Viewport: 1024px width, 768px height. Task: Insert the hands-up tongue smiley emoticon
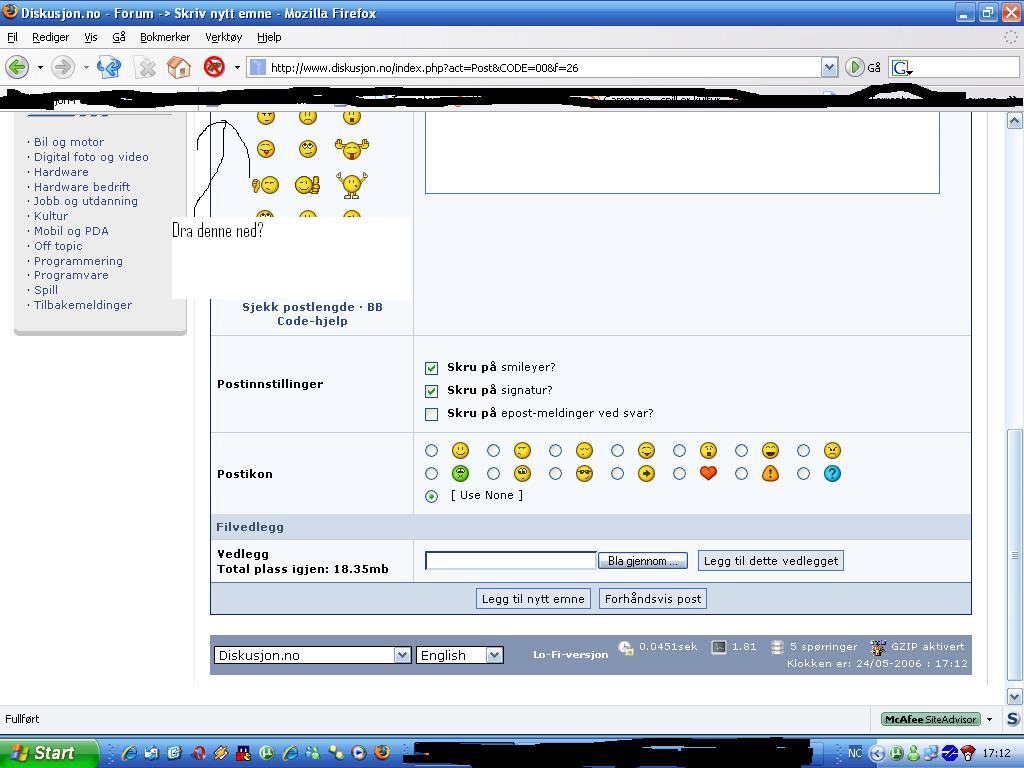tap(351, 149)
